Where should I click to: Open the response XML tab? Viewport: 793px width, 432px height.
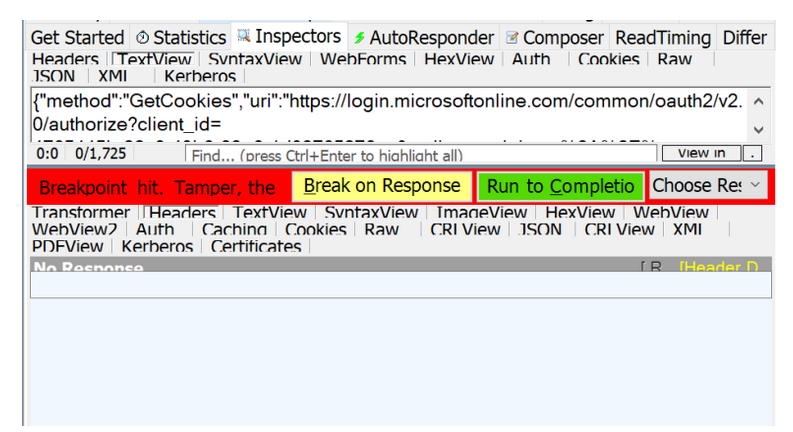(x=687, y=229)
